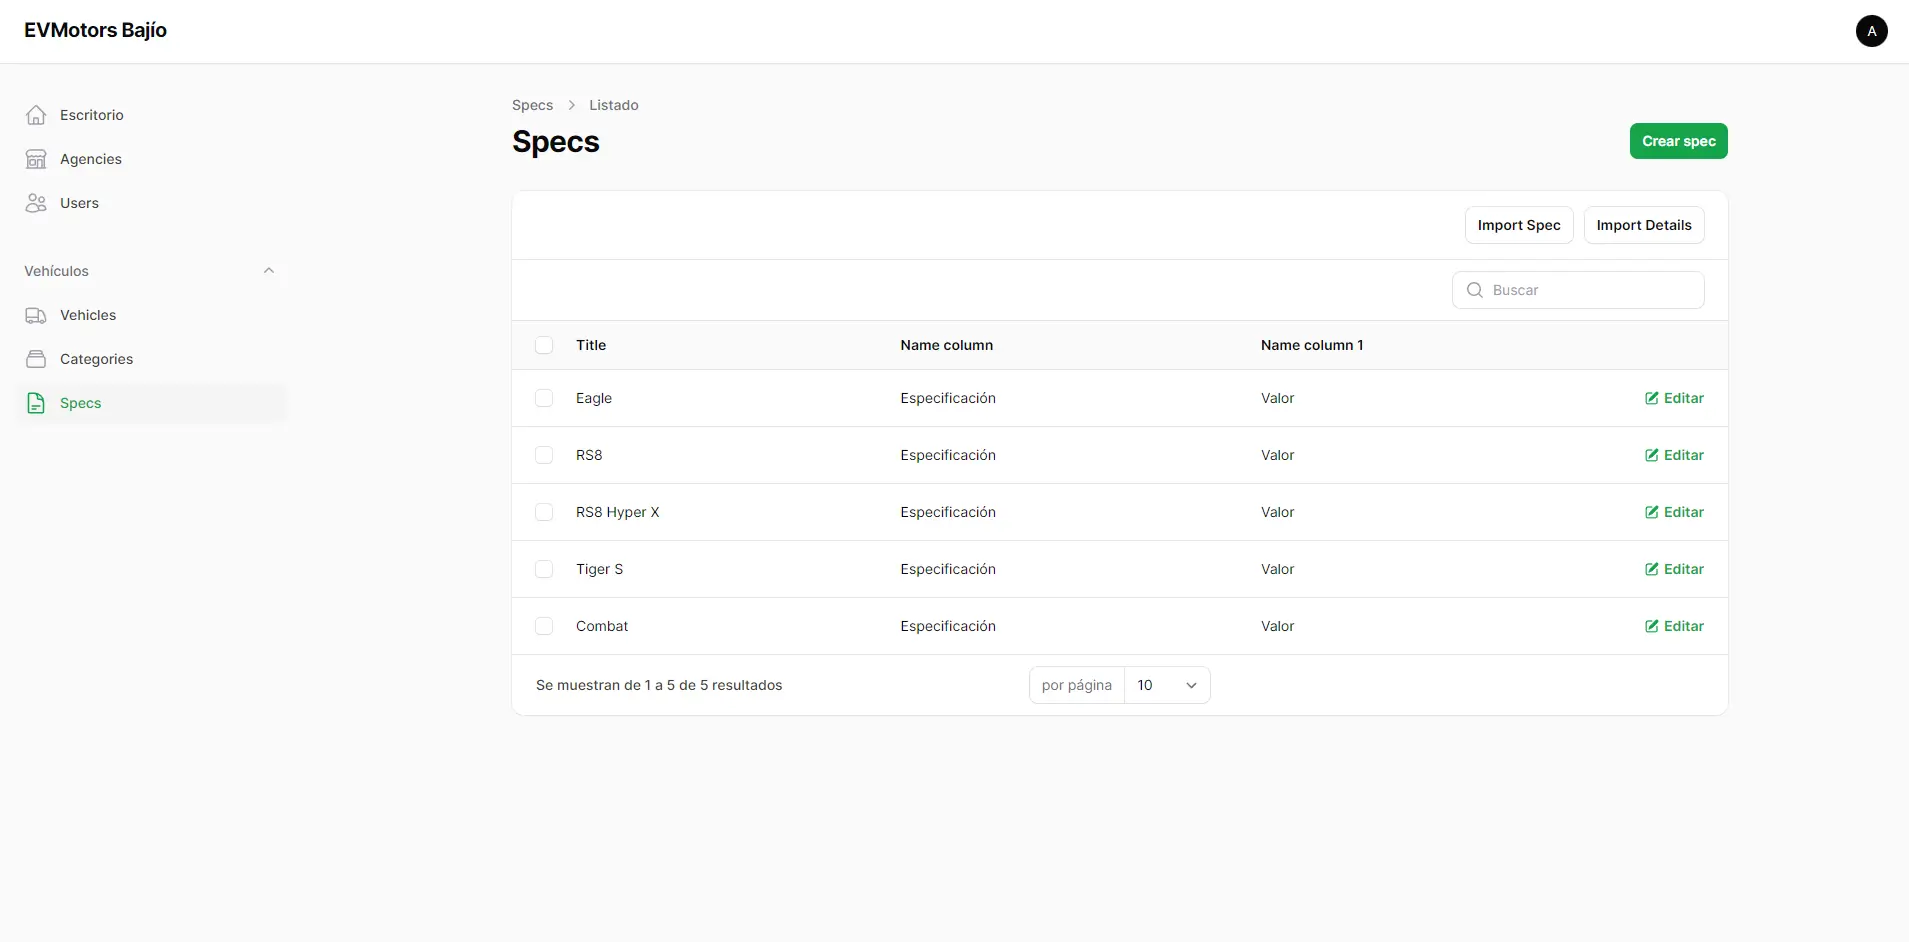Viewport: 1909px width, 942px height.
Task: Click Especificación in the Eagle row
Action: (x=948, y=398)
